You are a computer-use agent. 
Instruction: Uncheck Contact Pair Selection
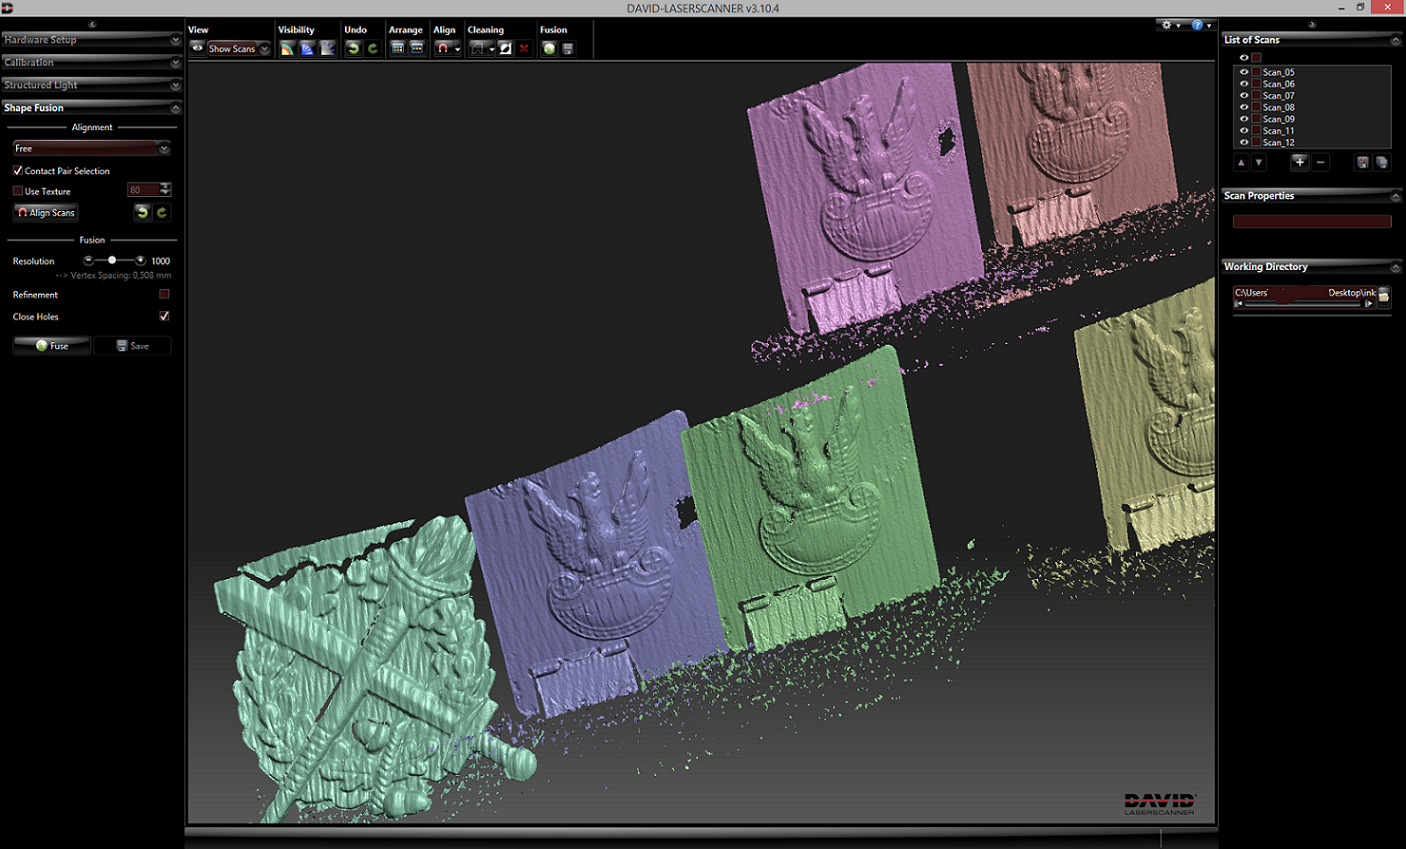[x=18, y=171]
